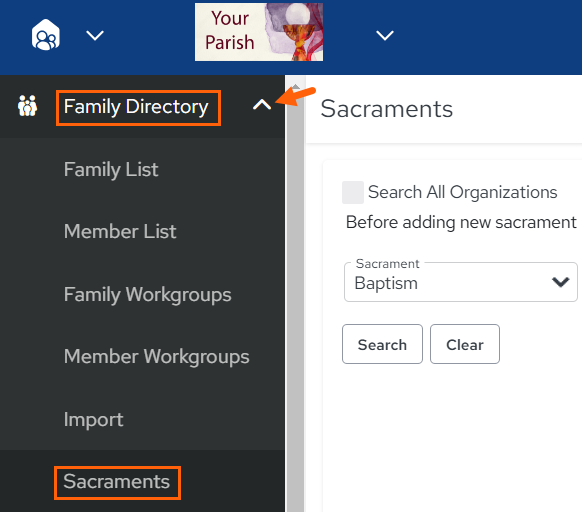Image resolution: width=582 pixels, height=512 pixels.
Task: Expand the chevron beside Your Parish logo
Action: 385,36
